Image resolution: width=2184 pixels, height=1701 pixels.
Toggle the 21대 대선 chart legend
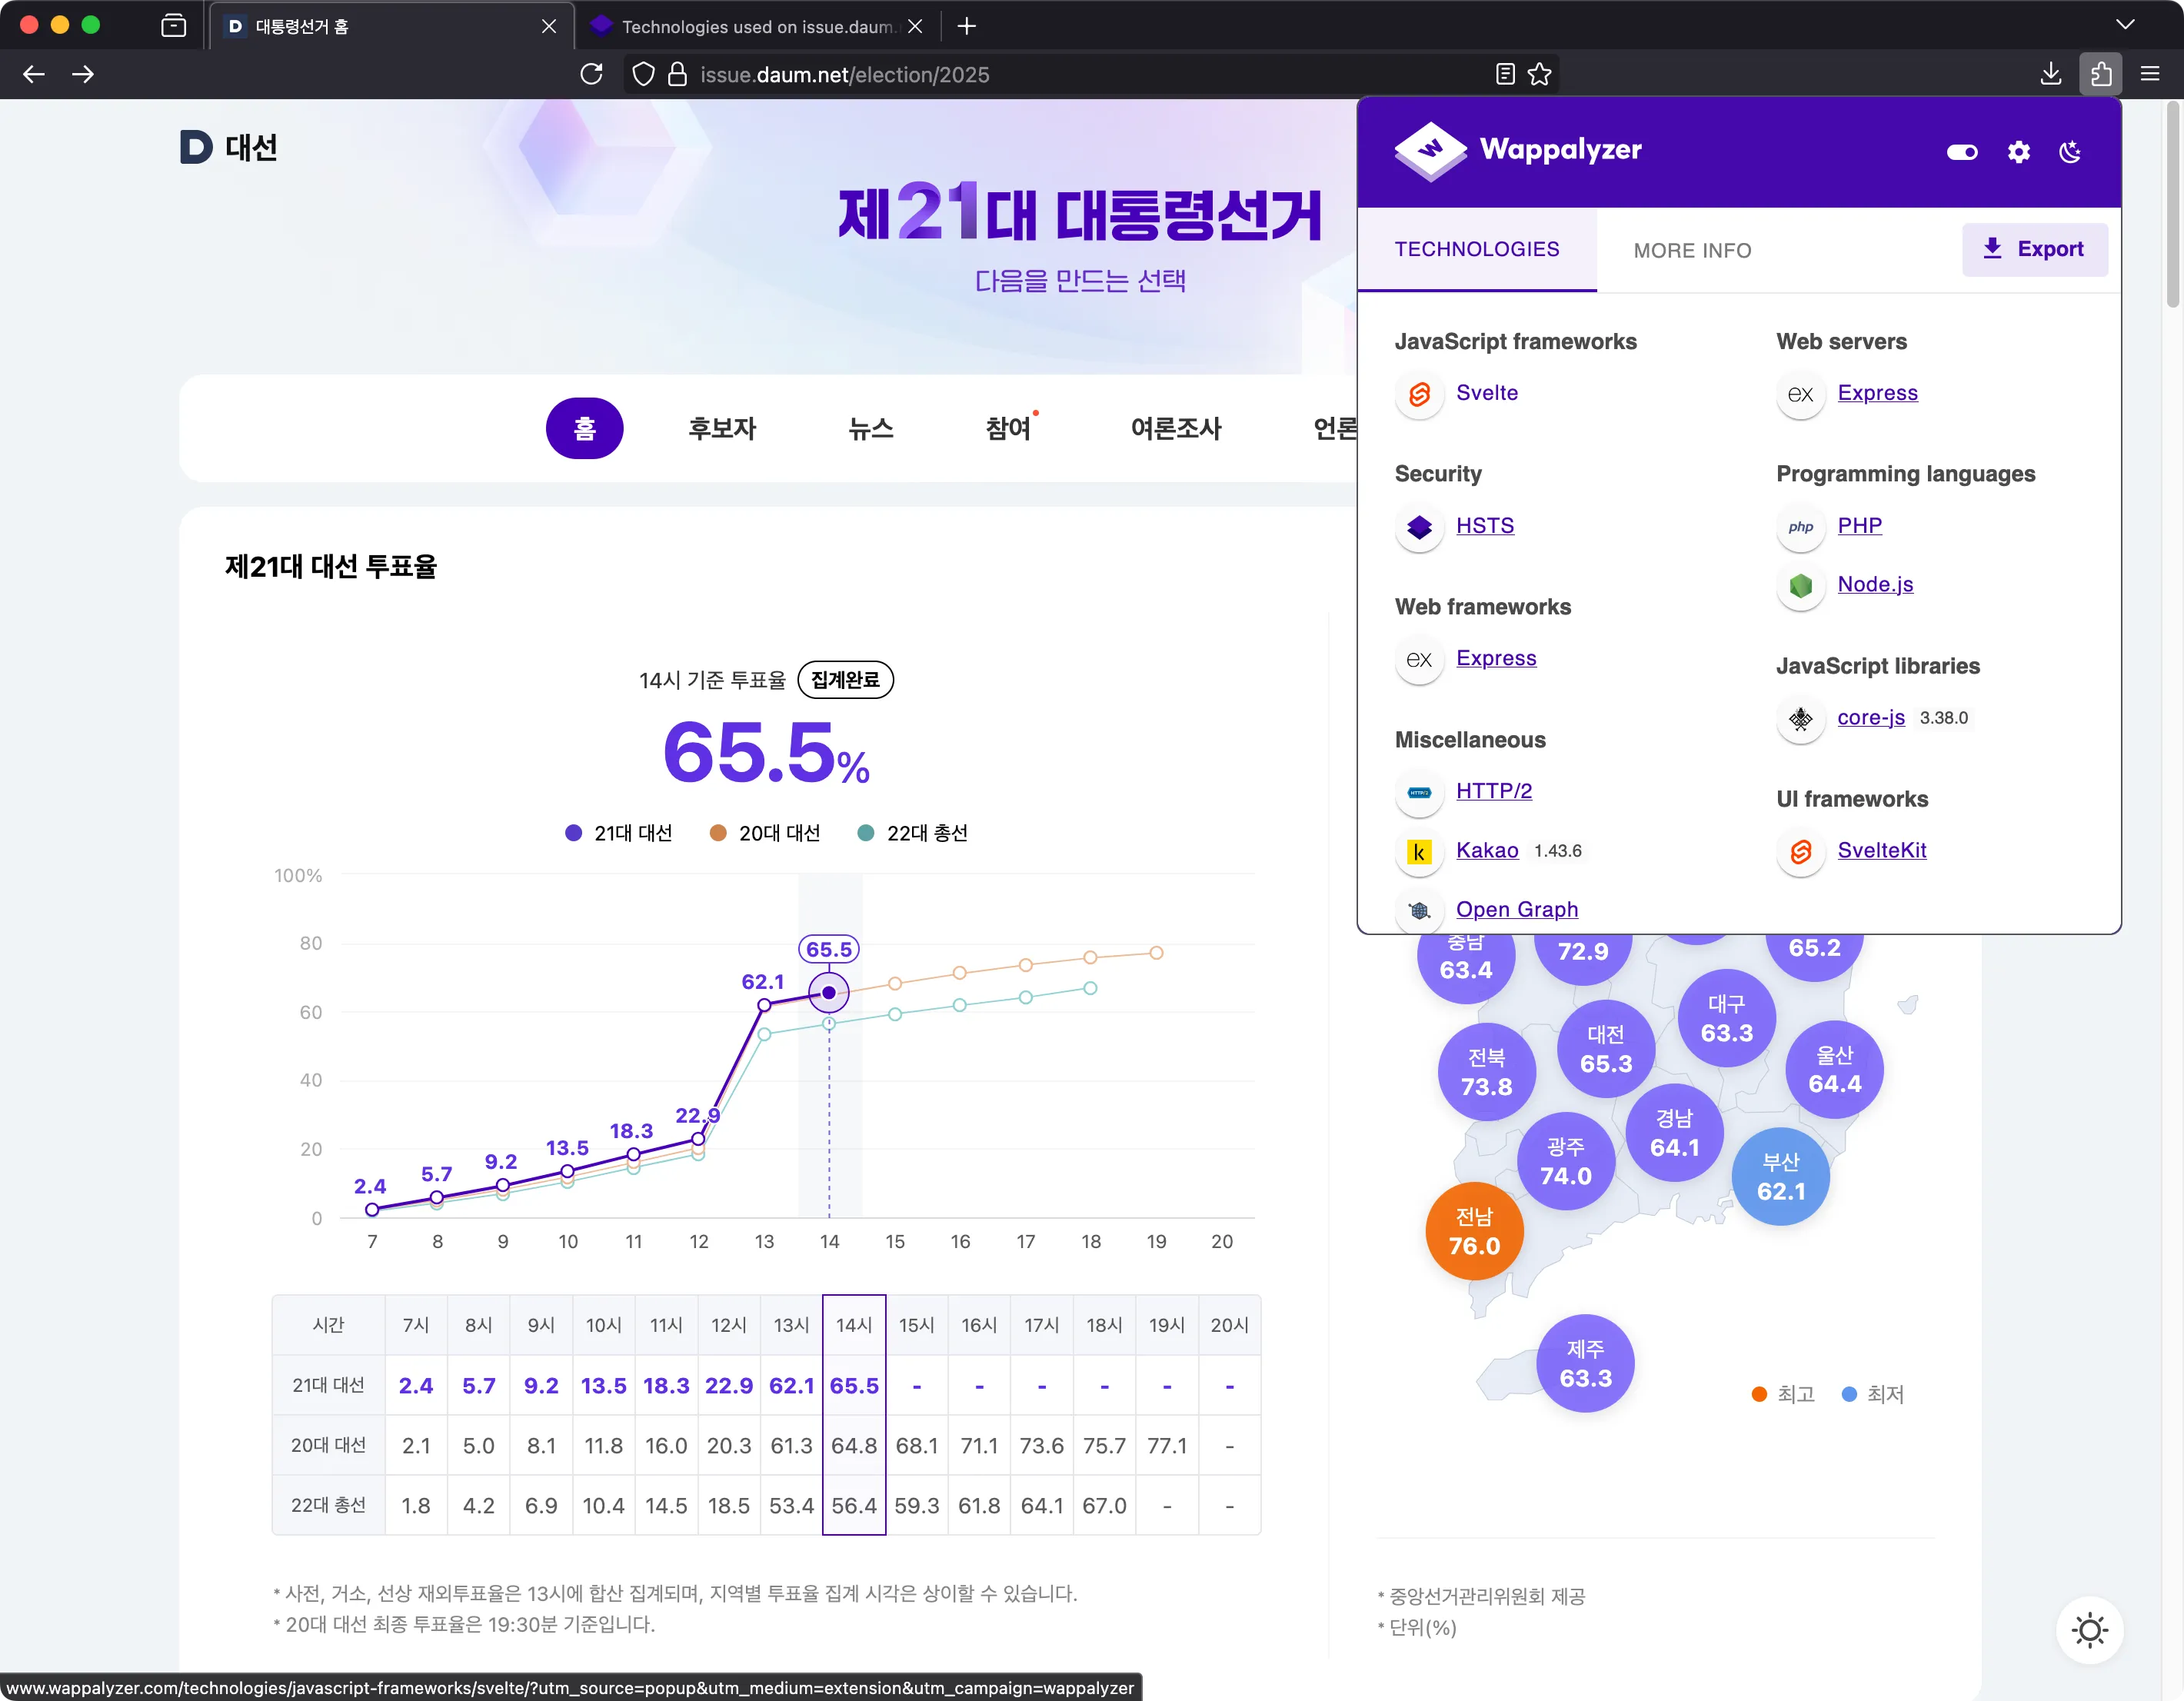tap(619, 833)
